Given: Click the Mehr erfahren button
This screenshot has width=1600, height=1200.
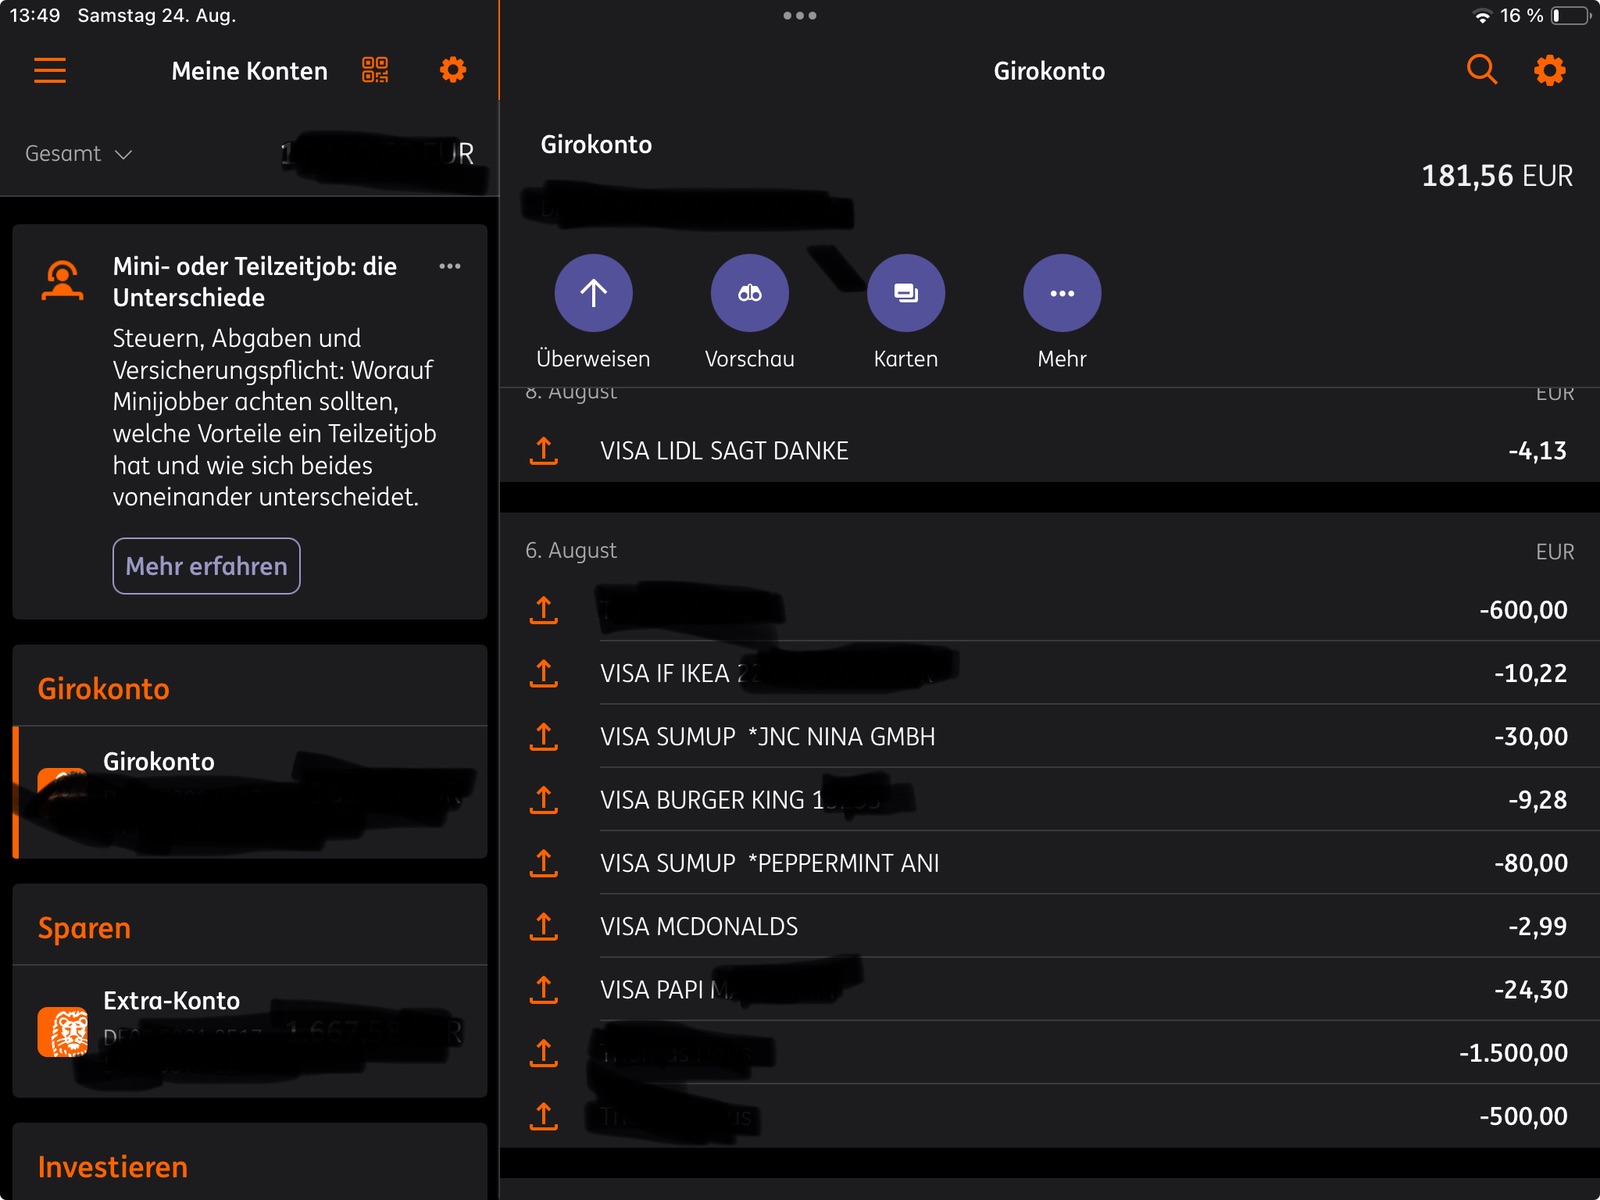Looking at the screenshot, I should point(206,566).
